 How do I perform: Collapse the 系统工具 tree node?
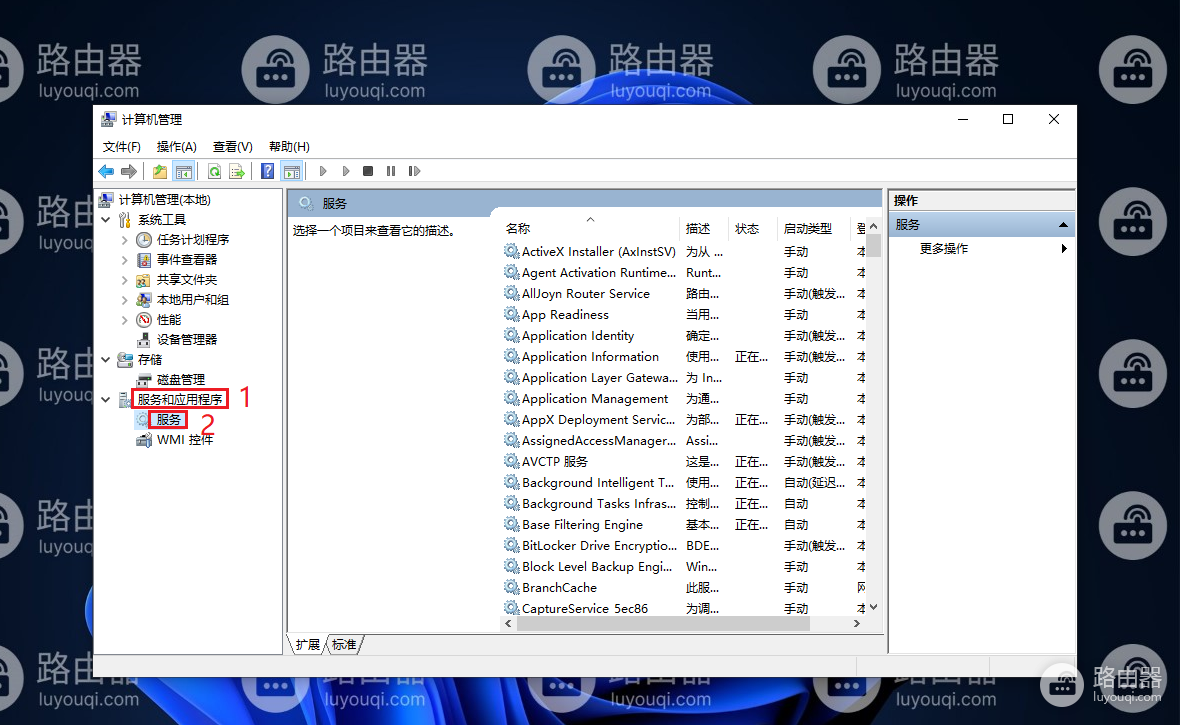click(x=106, y=220)
